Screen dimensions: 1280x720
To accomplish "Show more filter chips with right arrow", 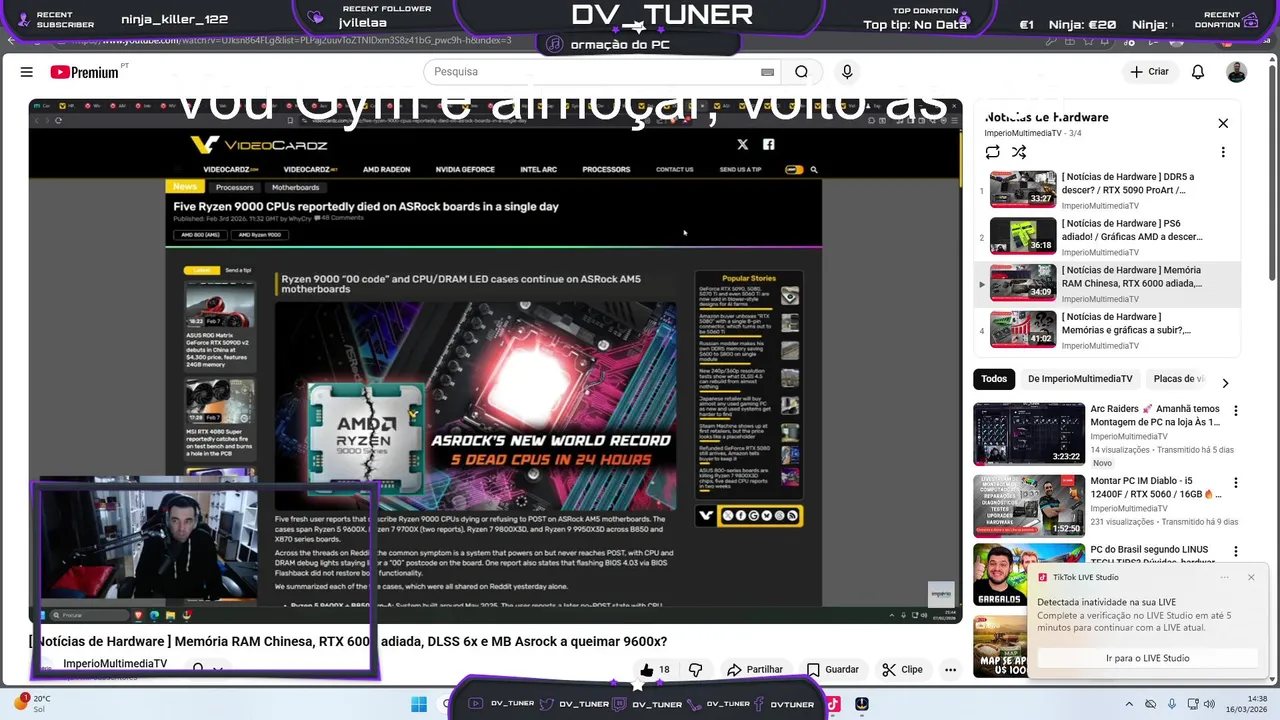I will (1225, 382).
